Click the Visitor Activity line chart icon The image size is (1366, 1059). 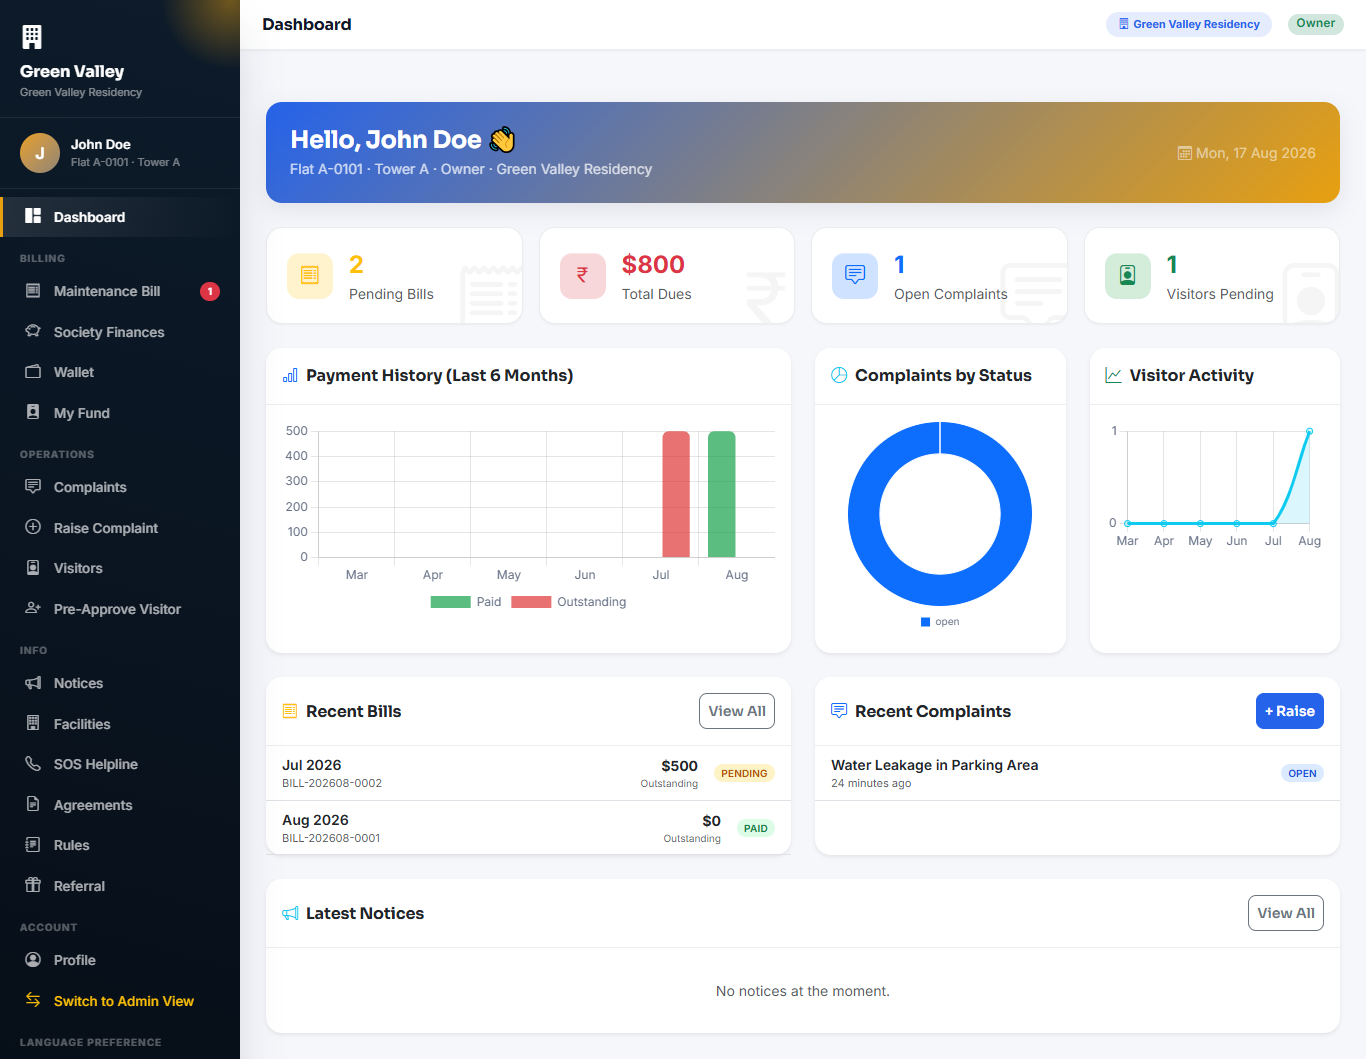tap(1113, 375)
